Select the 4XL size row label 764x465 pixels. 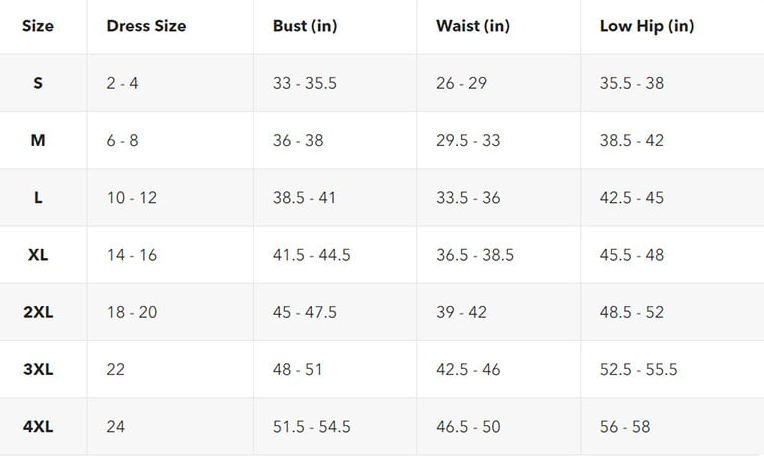coord(38,427)
